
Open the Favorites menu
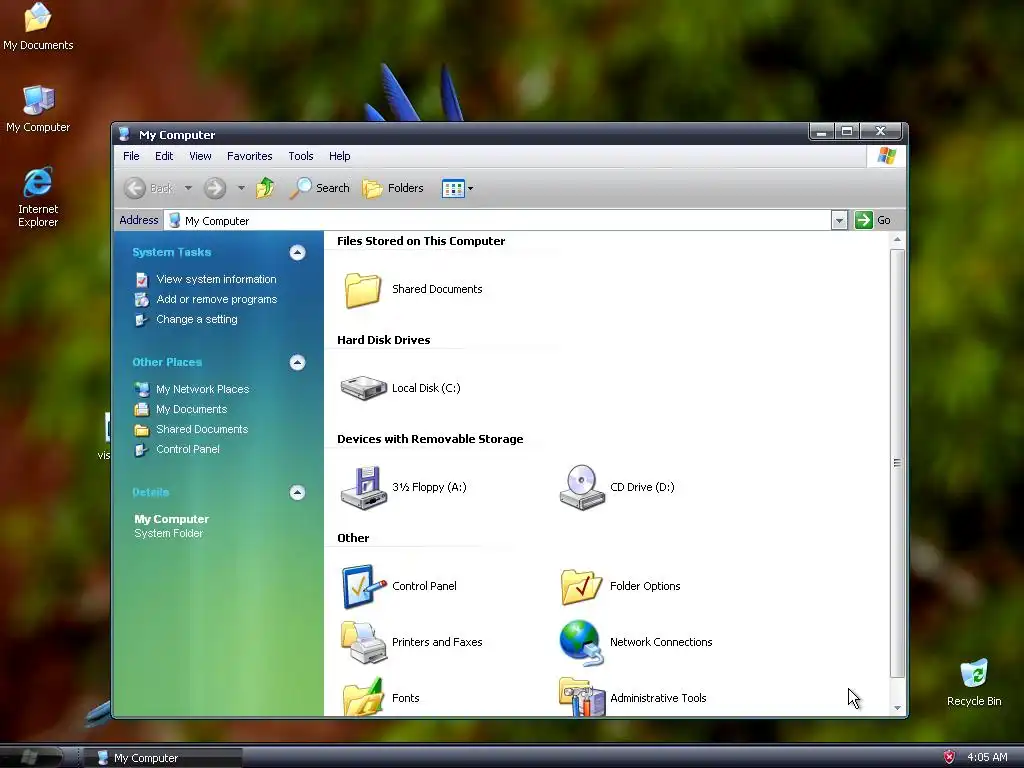point(249,156)
